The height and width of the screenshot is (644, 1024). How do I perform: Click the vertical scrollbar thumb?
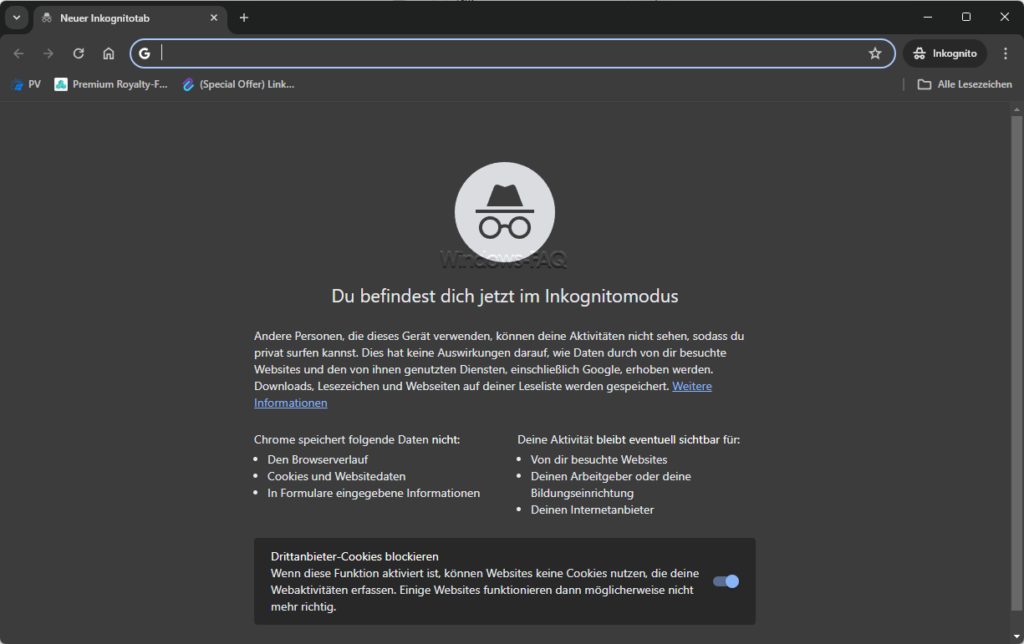1016,362
